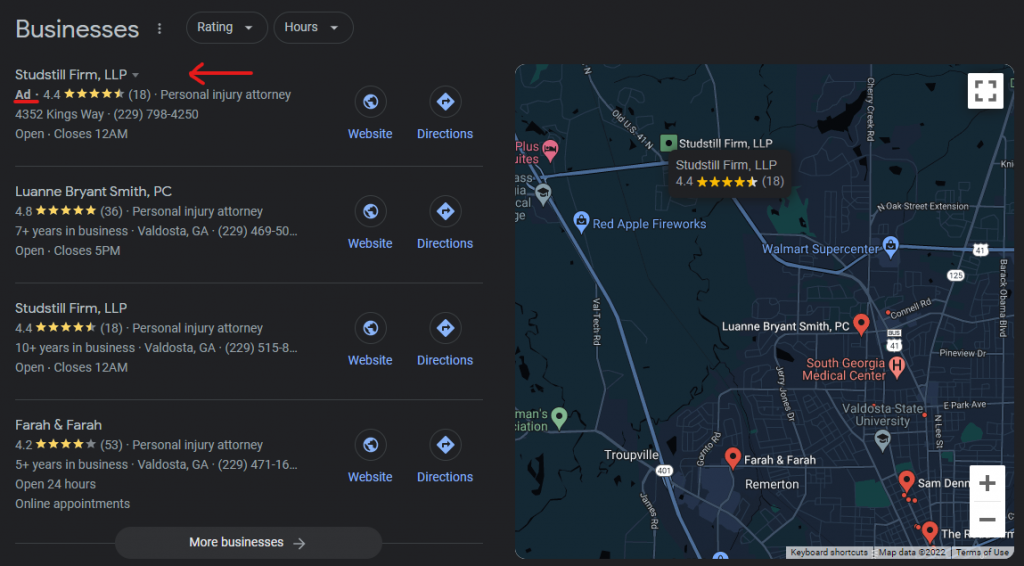Click the Walmart Supercenter shopping pin
The image size is (1024, 566).
pyautogui.click(x=890, y=247)
